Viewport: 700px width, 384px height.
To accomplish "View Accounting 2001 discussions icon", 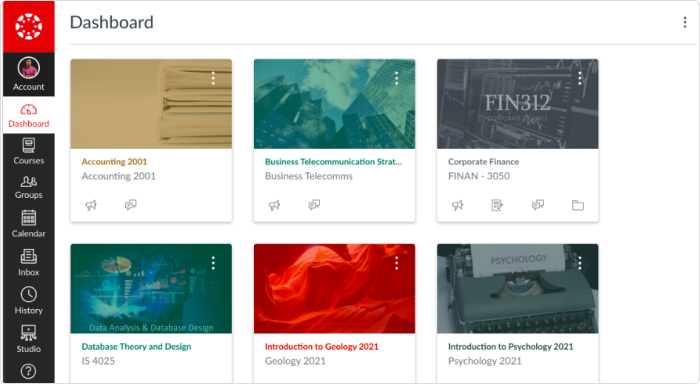I will [131, 205].
